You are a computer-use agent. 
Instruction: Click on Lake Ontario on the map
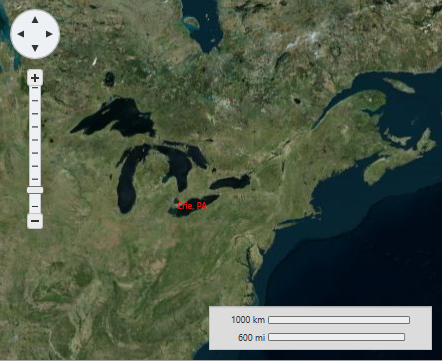pyautogui.click(x=230, y=182)
